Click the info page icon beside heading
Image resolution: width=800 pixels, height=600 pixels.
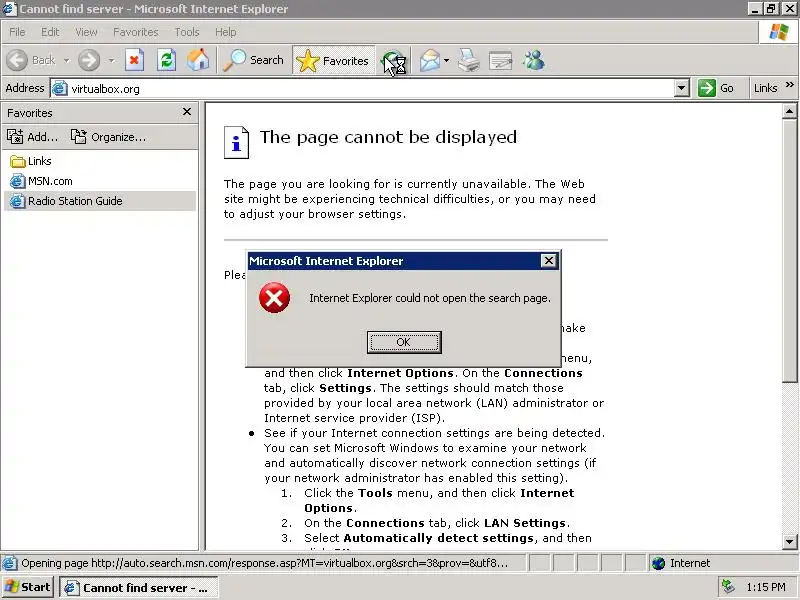(x=236, y=142)
